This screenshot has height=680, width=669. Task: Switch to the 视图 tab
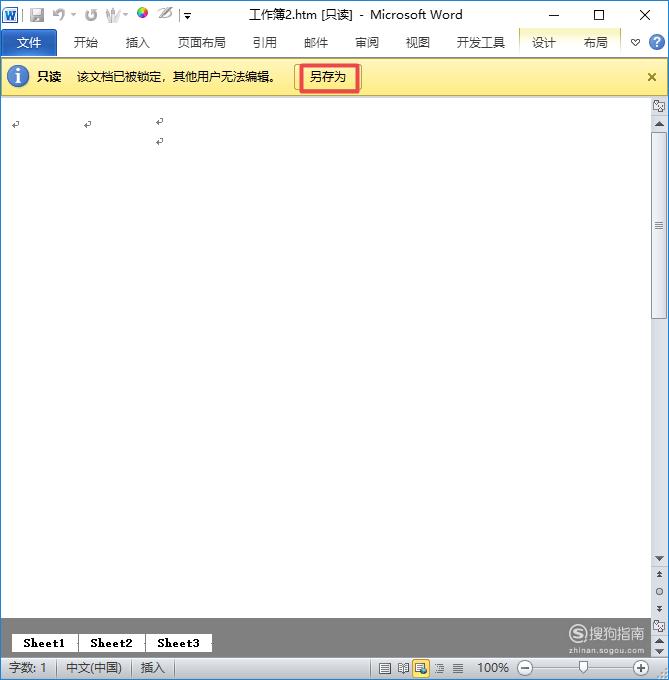click(x=418, y=42)
